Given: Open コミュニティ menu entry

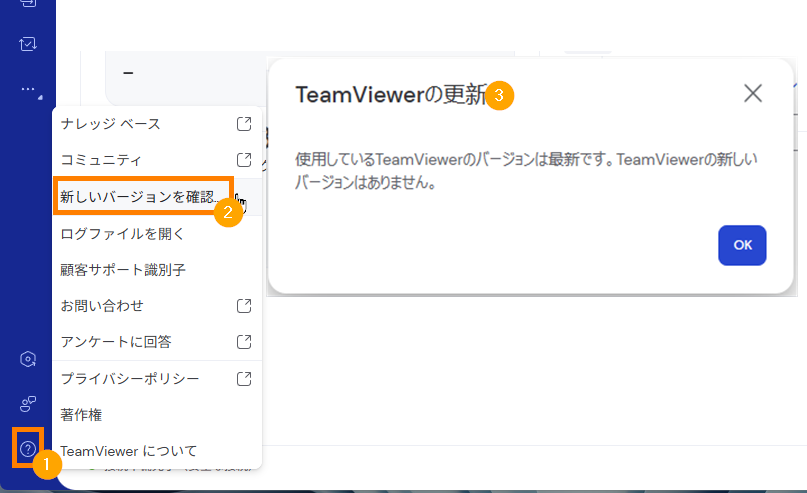Looking at the screenshot, I should tap(157, 160).
